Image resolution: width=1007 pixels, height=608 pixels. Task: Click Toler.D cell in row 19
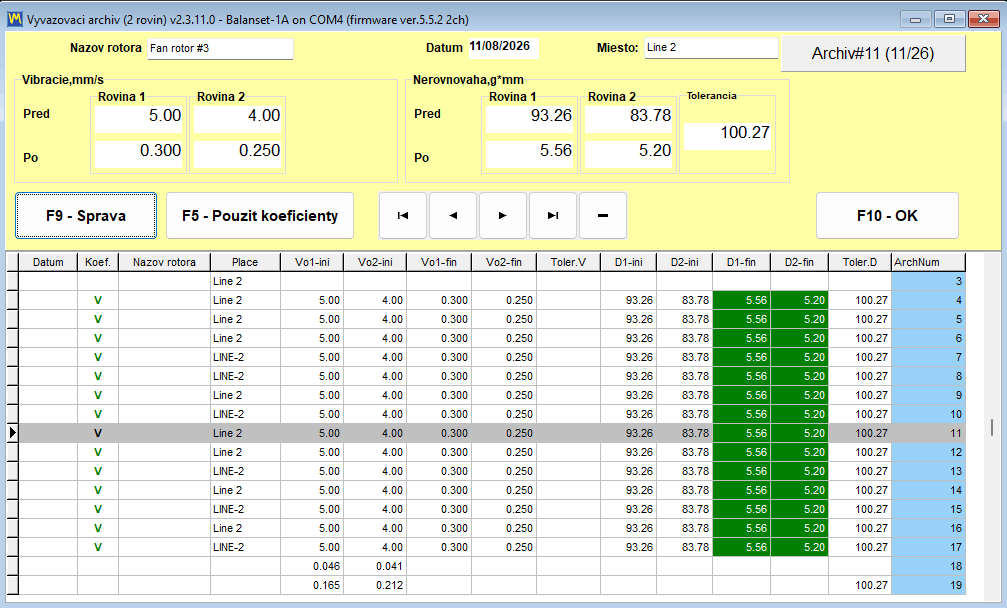click(860, 585)
